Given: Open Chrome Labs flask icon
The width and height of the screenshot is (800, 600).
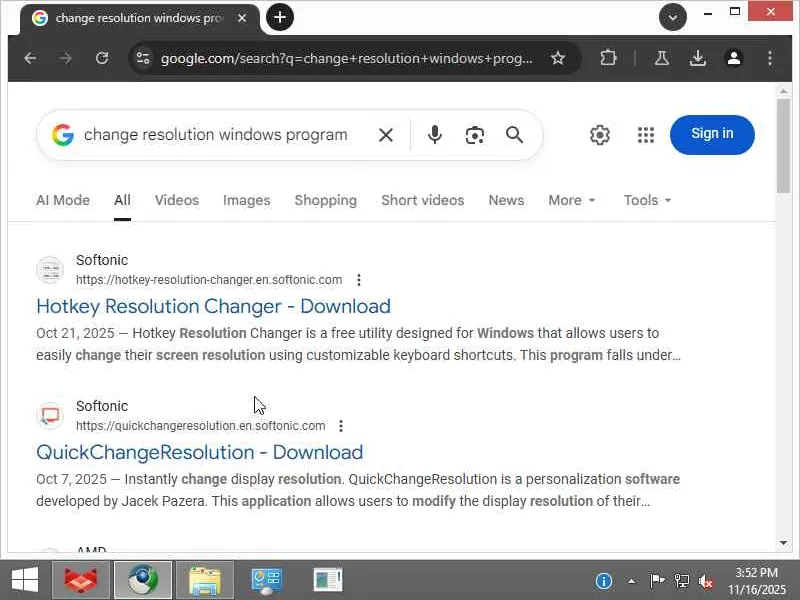Looking at the screenshot, I should click(x=662, y=58).
